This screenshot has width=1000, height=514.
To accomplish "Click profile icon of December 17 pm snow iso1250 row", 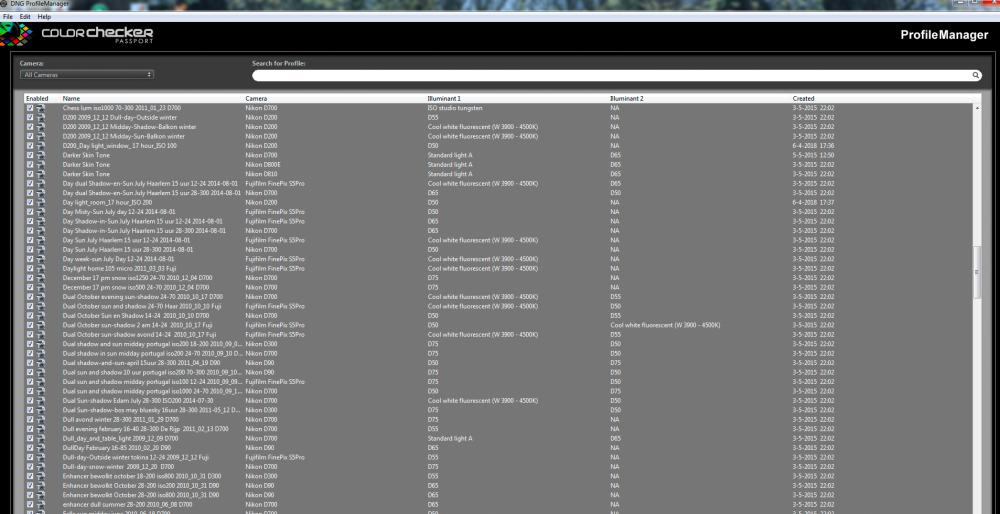I will tap(41, 278).
